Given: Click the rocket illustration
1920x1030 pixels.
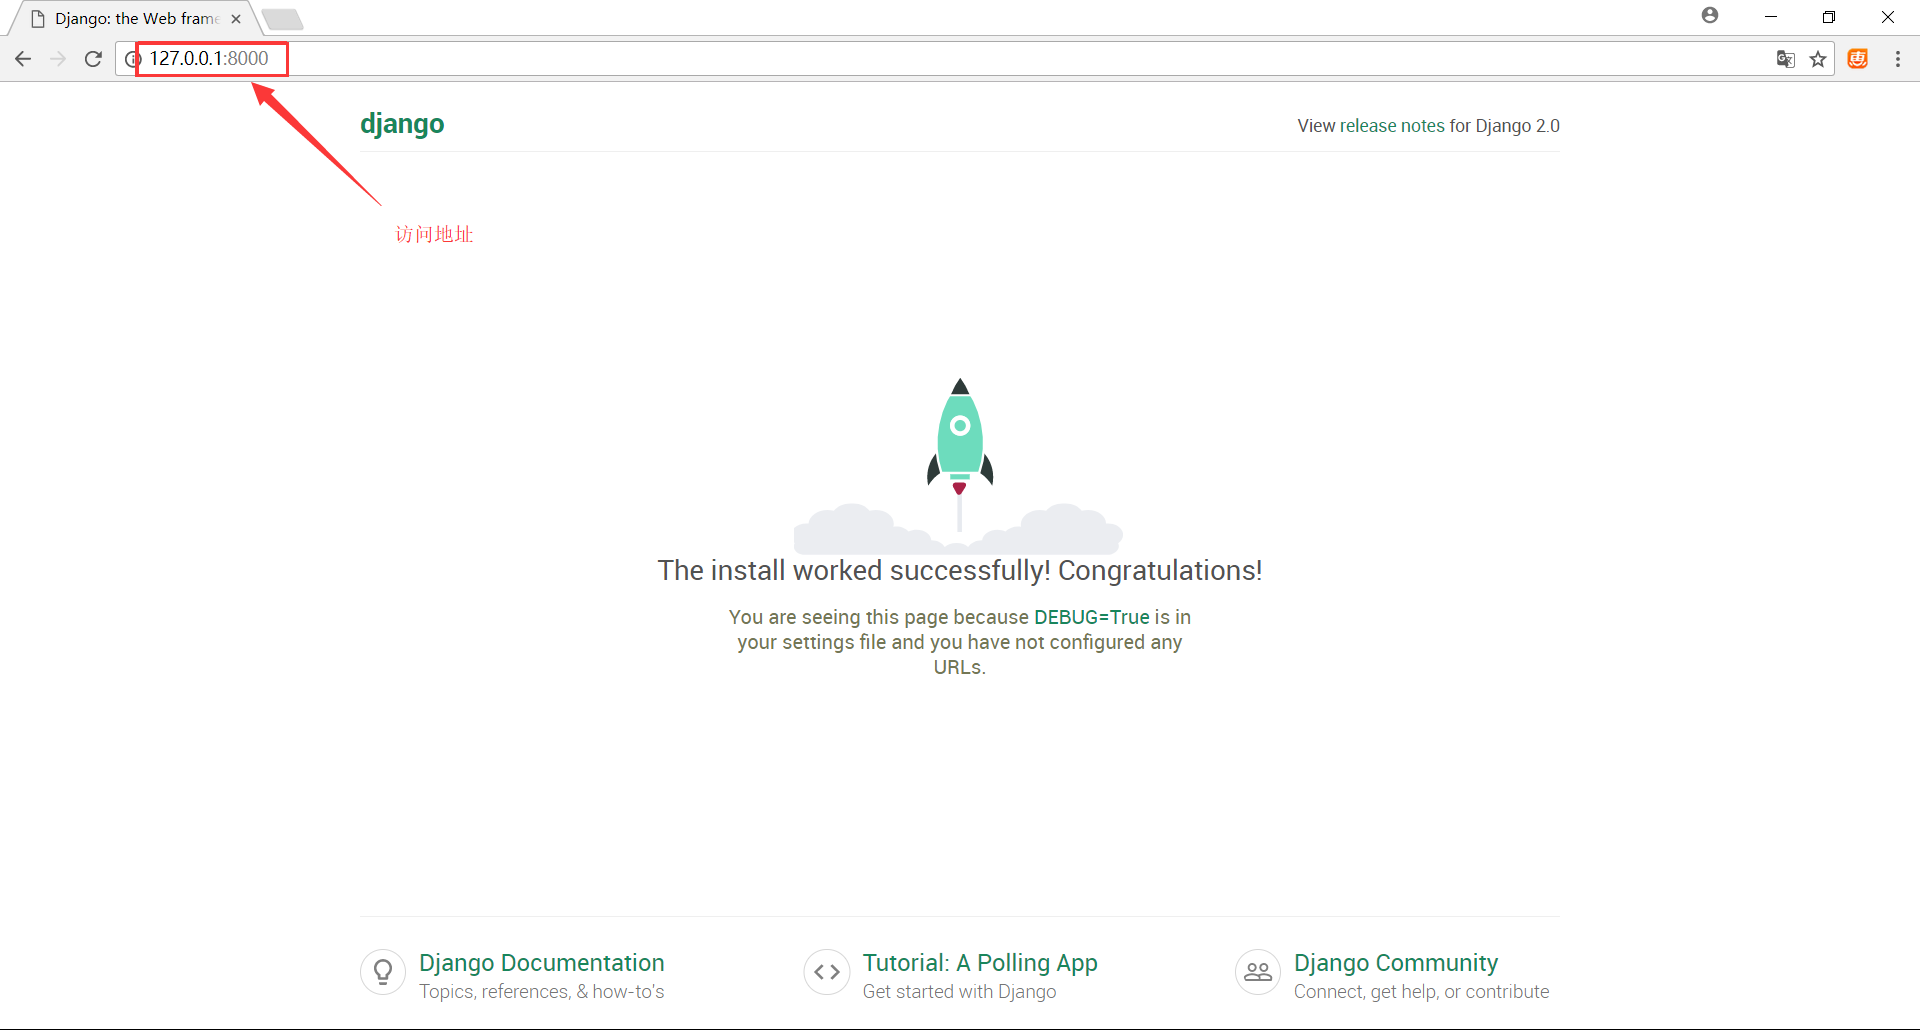Looking at the screenshot, I should (959, 466).
